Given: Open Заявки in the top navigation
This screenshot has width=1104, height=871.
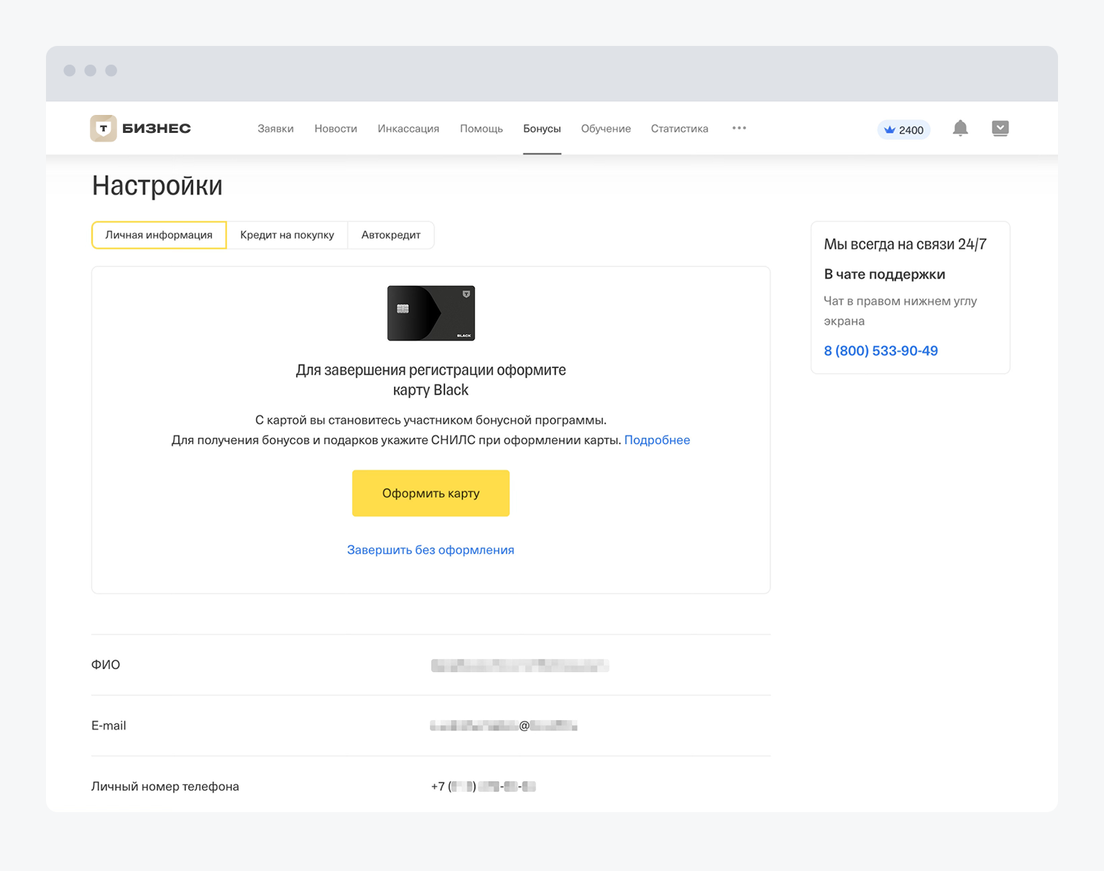Looking at the screenshot, I should coord(275,129).
